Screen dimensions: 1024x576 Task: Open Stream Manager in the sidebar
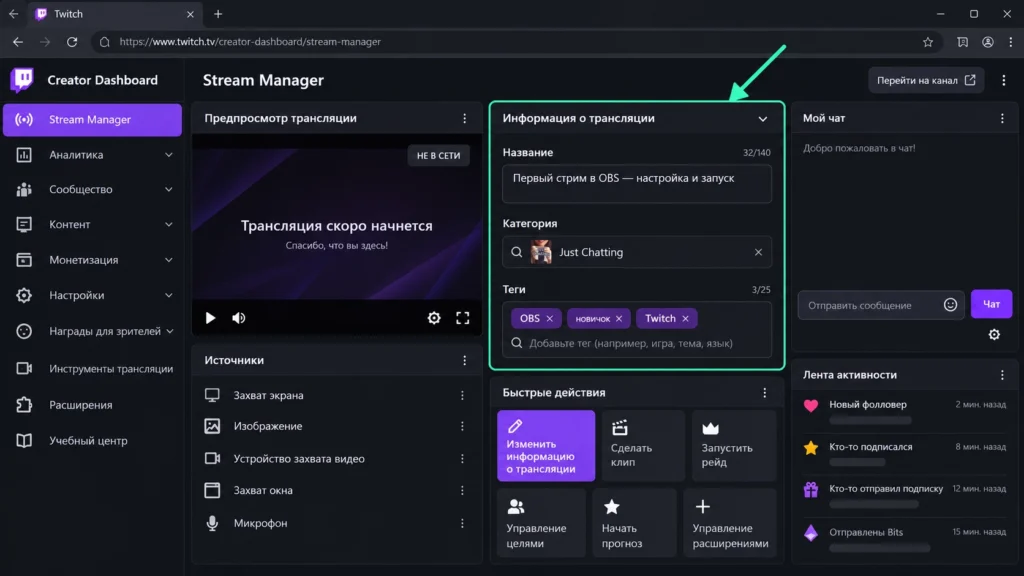(92, 120)
